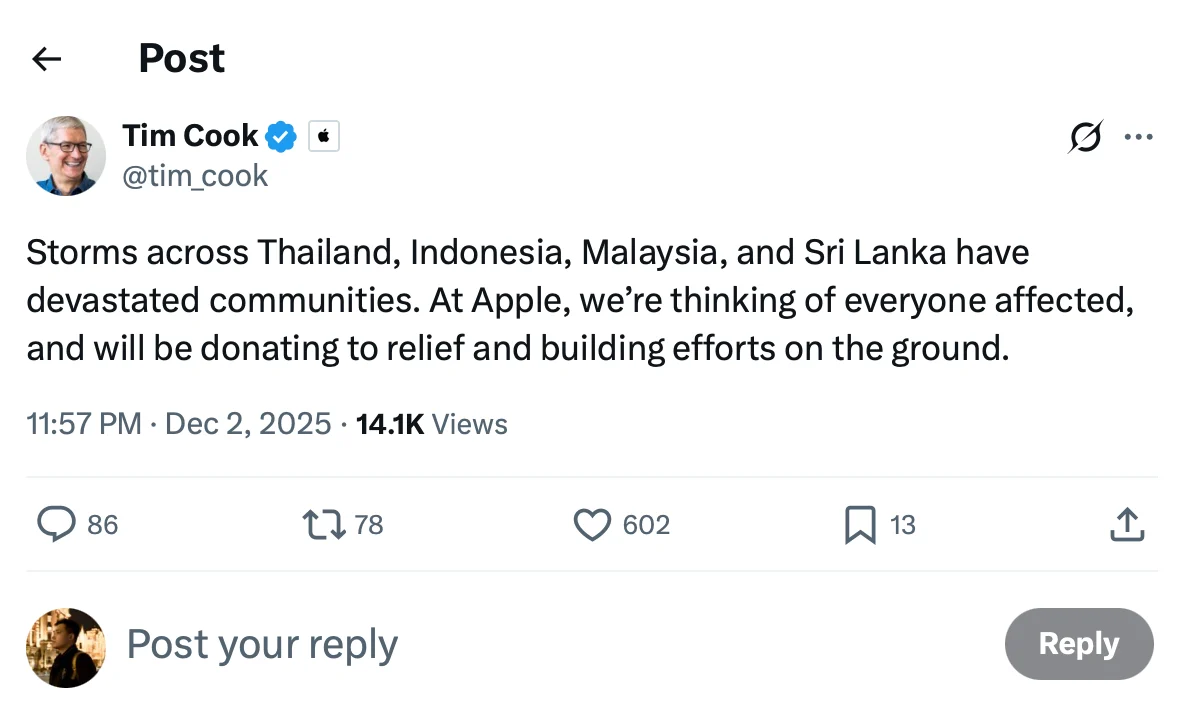Click the "Post" header title
This screenshot has height=726, width=1188.
point(181,58)
